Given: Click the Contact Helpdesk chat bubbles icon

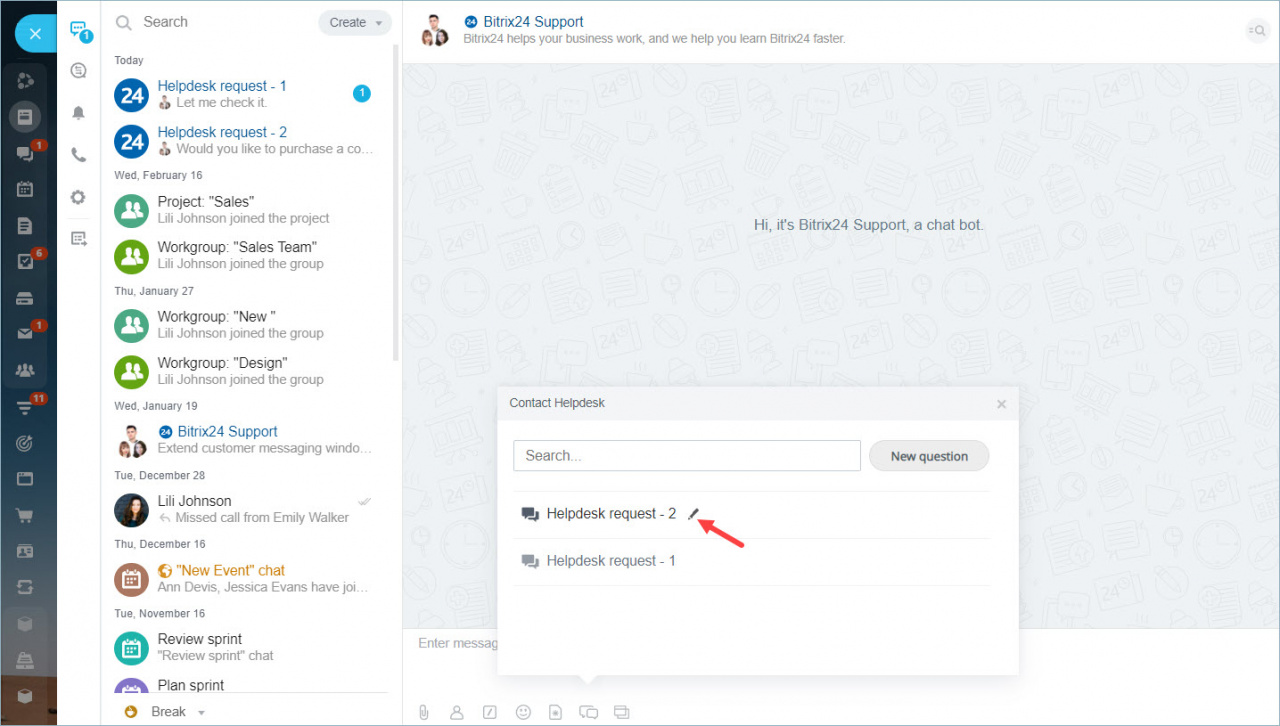Looking at the screenshot, I should click(589, 712).
